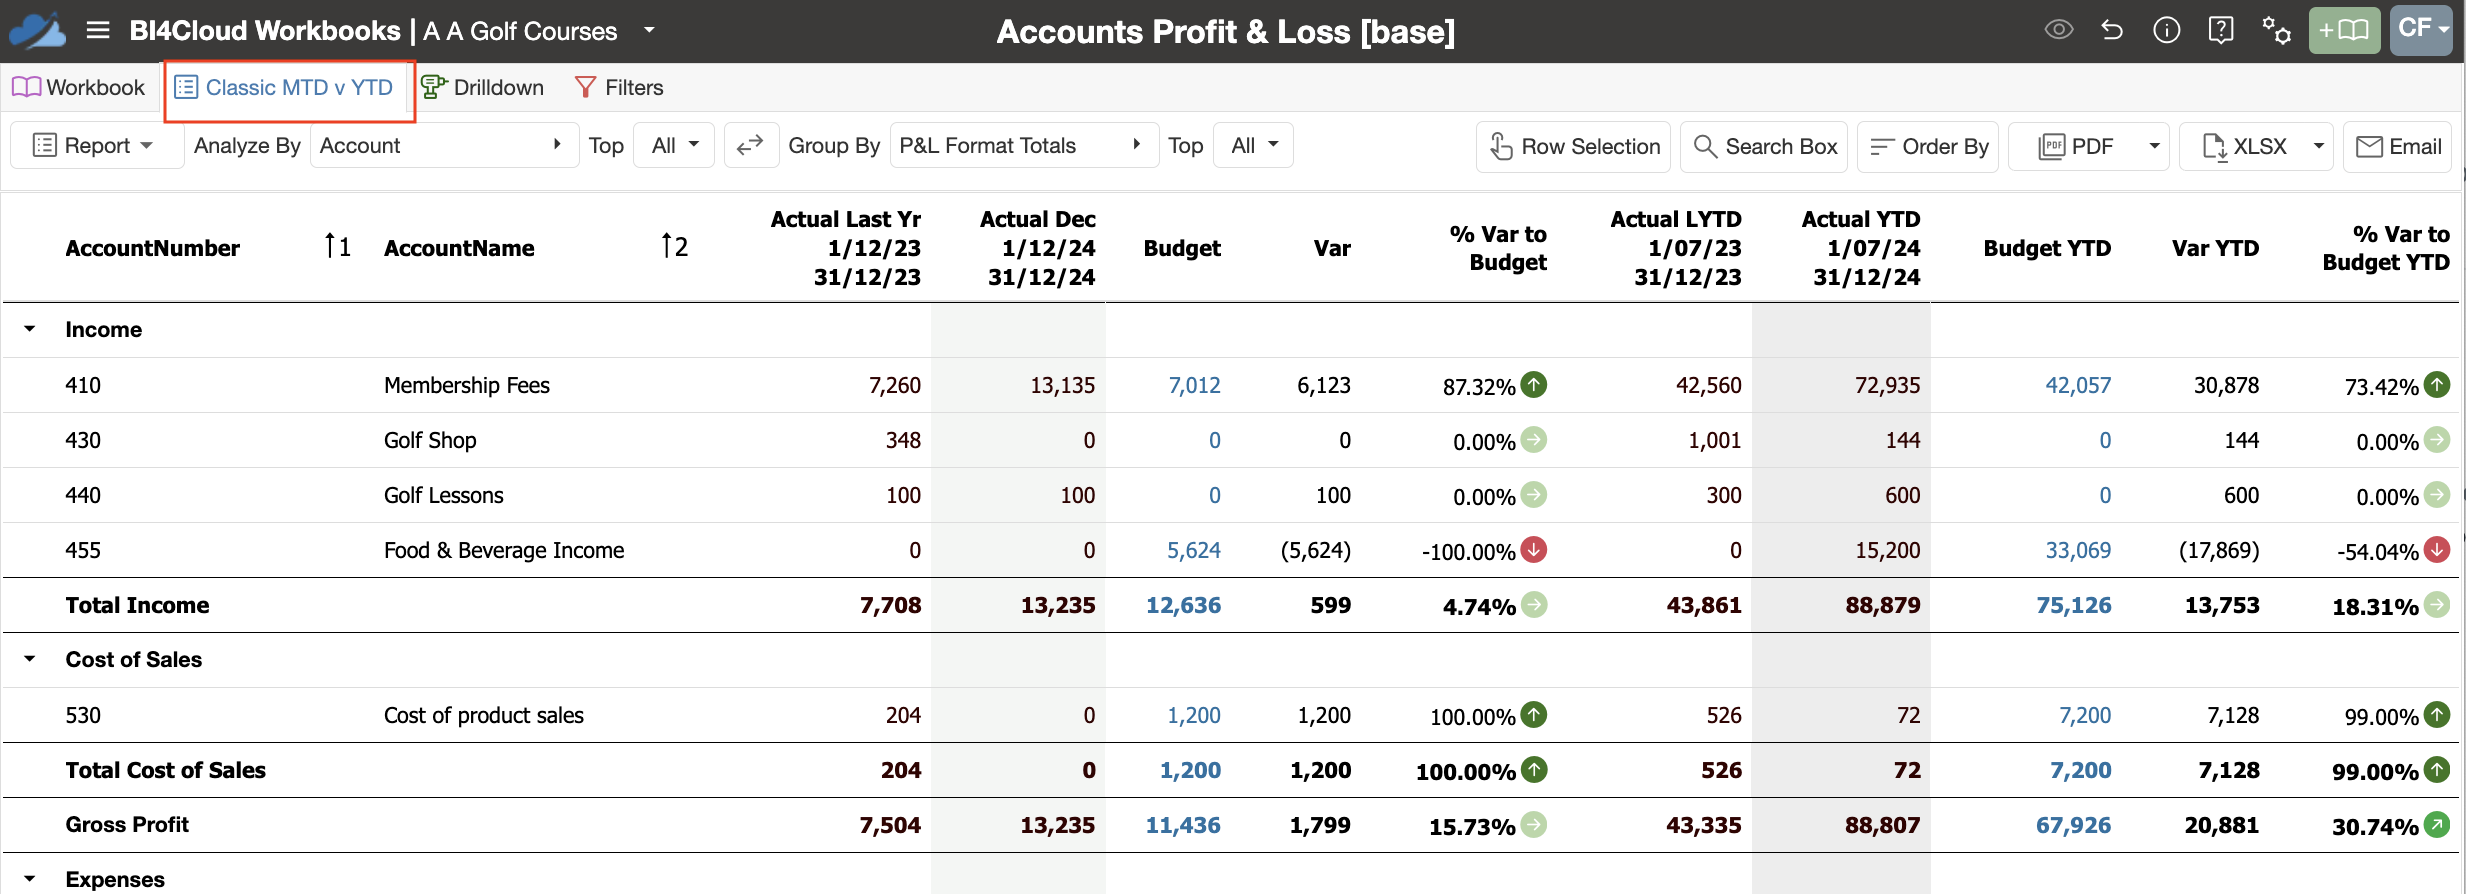Toggle the eye preview icon in header
The width and height of the screenshot is (2466, 894).
pyautogui.click(x=2058, y=30)
